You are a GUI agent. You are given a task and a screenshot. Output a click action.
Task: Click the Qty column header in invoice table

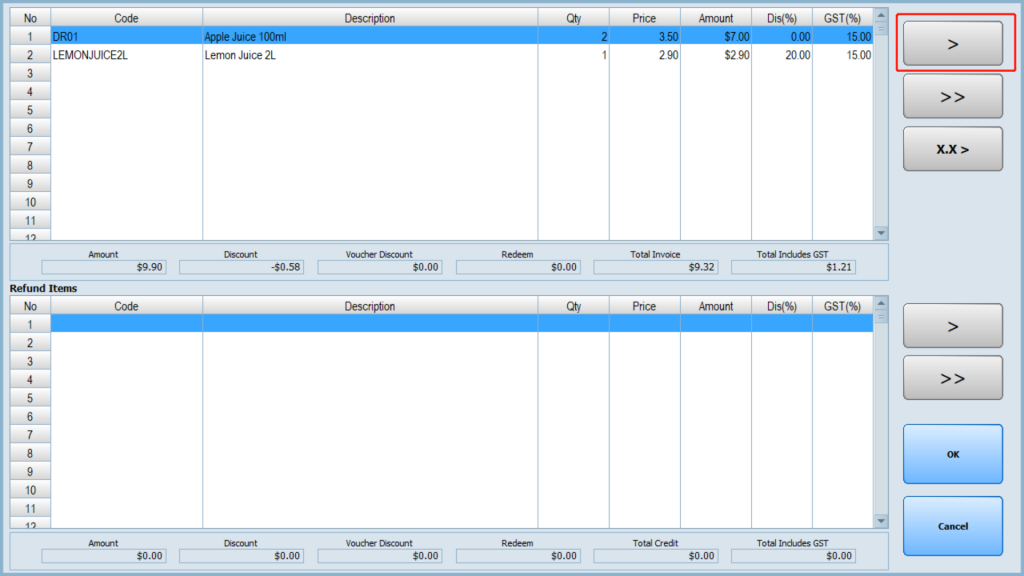[x=573, y=18]
